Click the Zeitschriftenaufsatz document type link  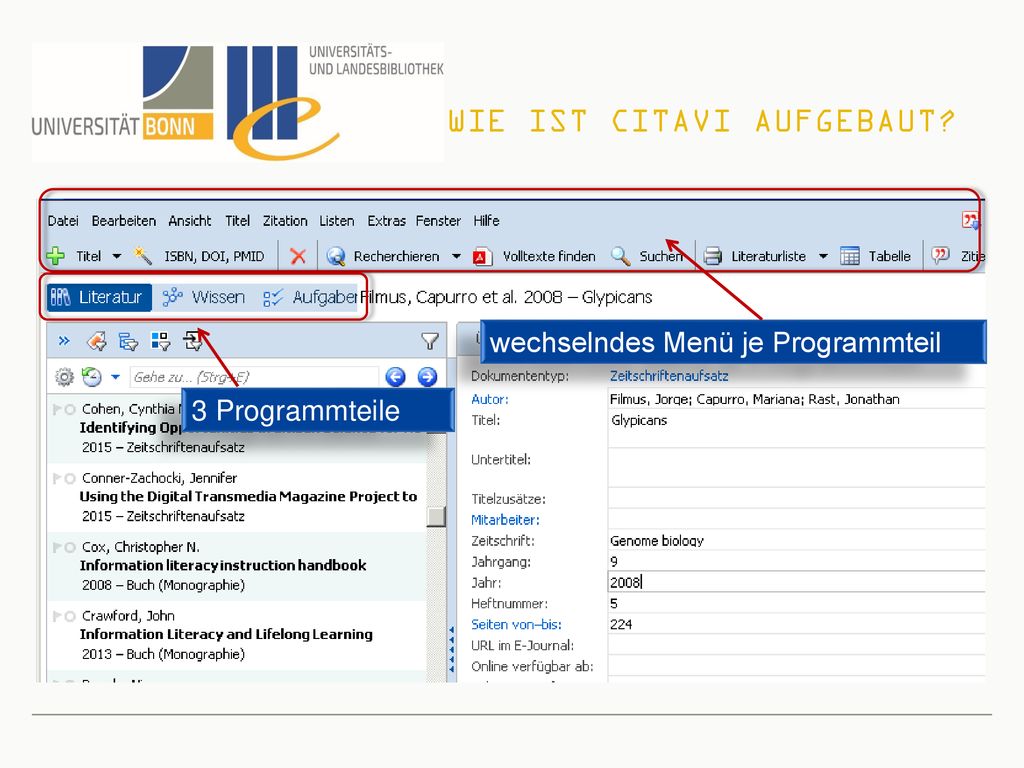point(669,376)
